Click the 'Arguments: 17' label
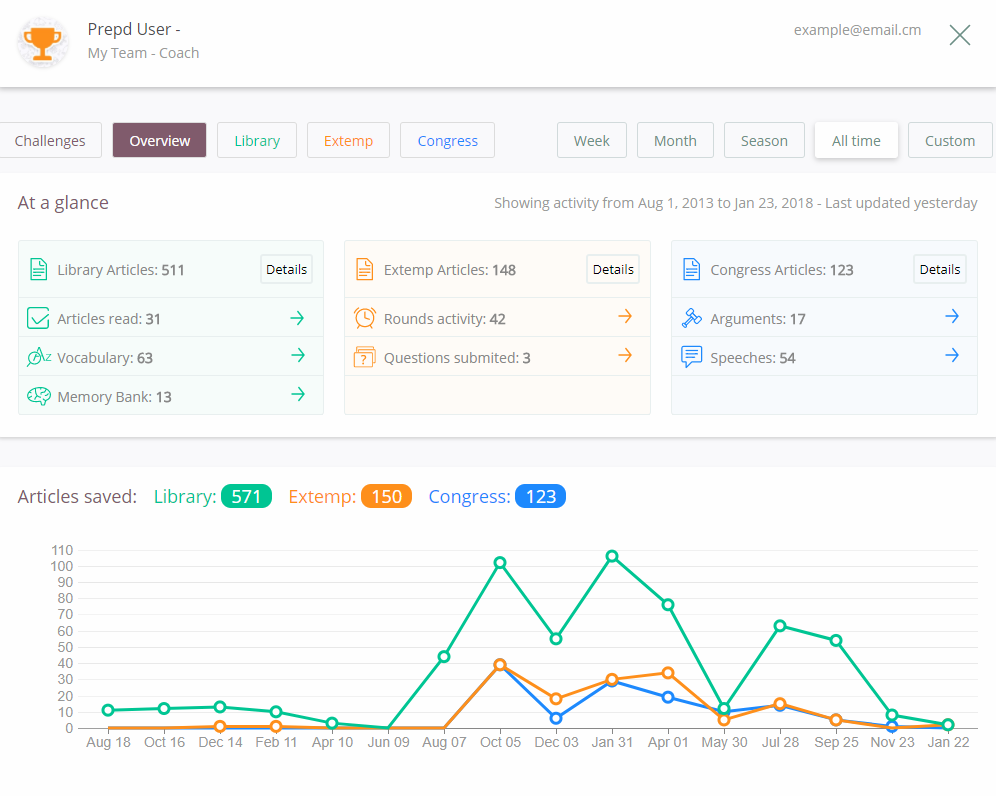The width and height of the screenshot is (996, 796). pyautogui.click(x=758, y=319)
